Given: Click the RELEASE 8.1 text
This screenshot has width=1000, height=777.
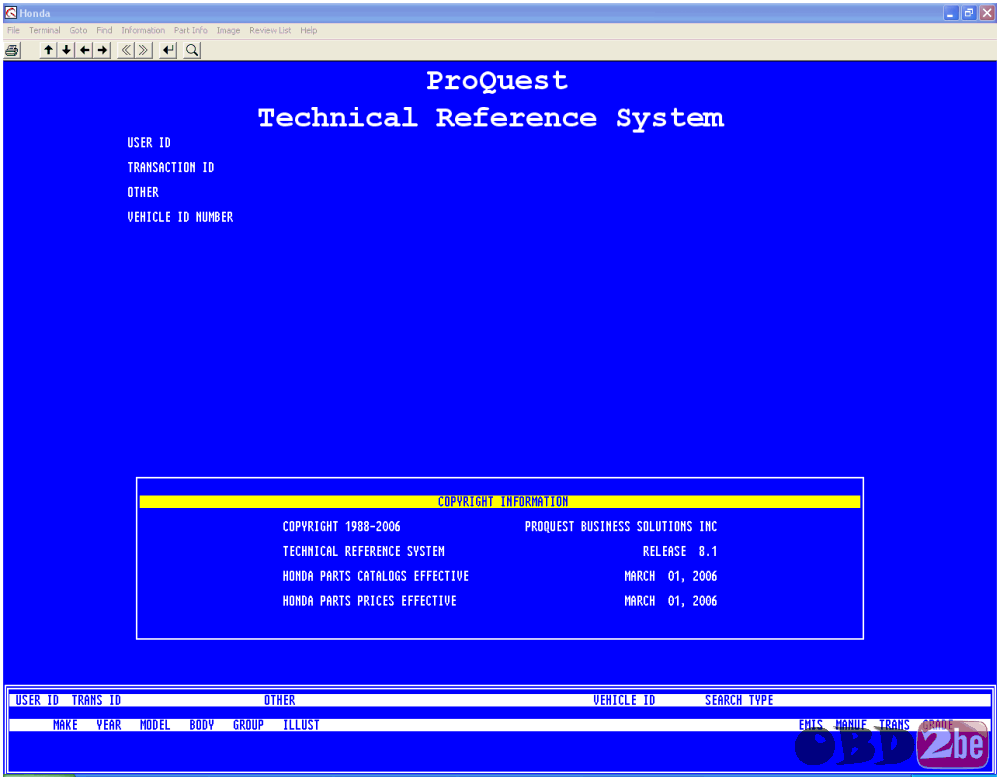Looking at the screenshot, I should (x=680, y=551).
